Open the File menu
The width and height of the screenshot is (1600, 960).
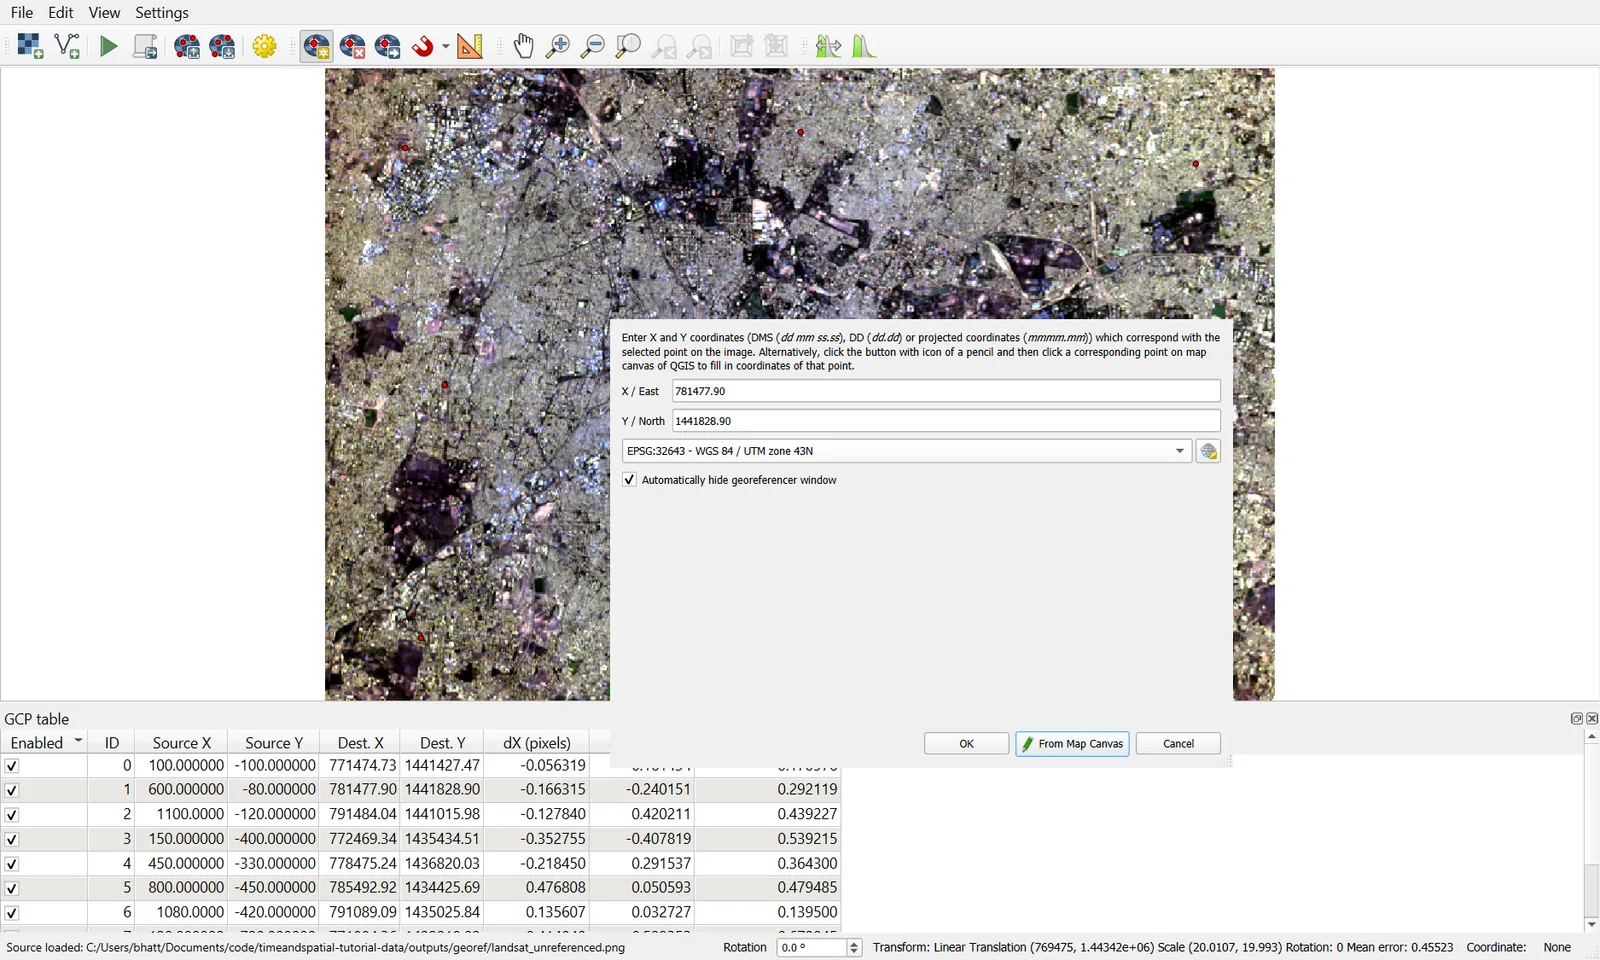(22, 12)
